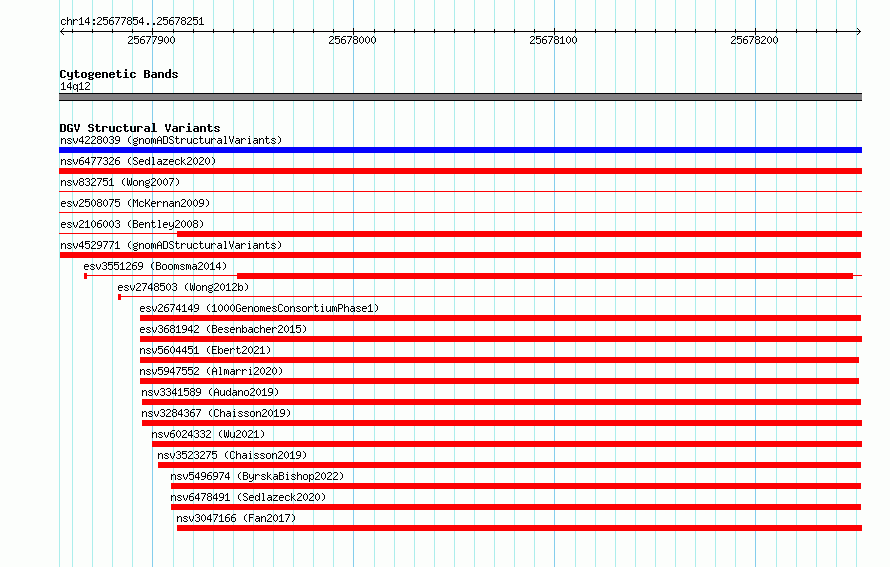Select the 14q12 band label

75,86
